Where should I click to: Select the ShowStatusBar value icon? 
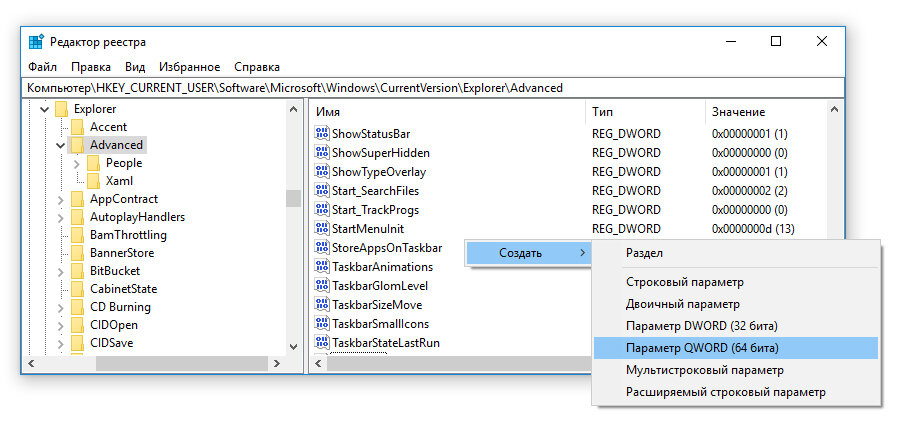coord(321,133)
